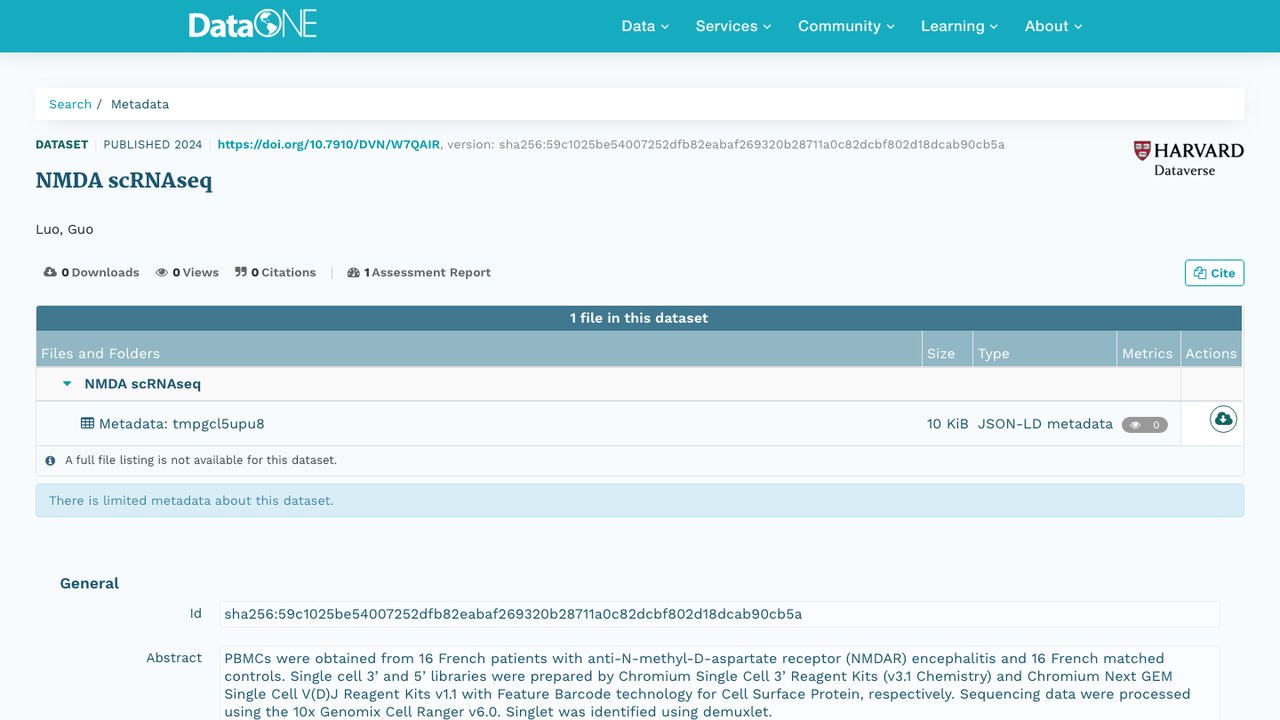This screenshot has height=720, width=1280.
Task: Click the JSON-LD metadata type cell
Action: tap(1045, 424)
